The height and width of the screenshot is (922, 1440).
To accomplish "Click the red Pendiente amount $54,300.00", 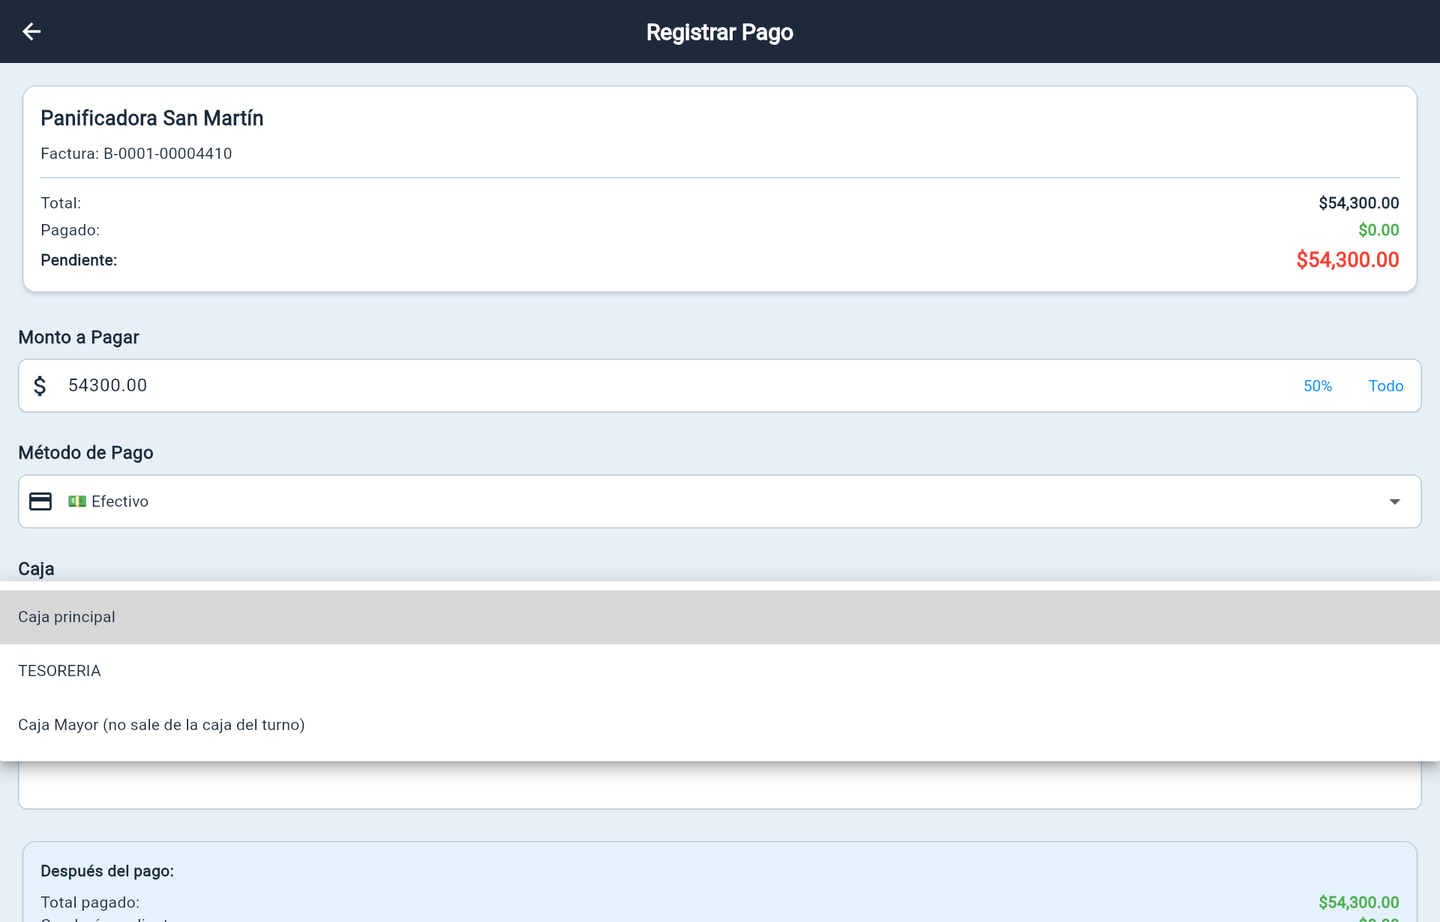I will pos(1347,260).
